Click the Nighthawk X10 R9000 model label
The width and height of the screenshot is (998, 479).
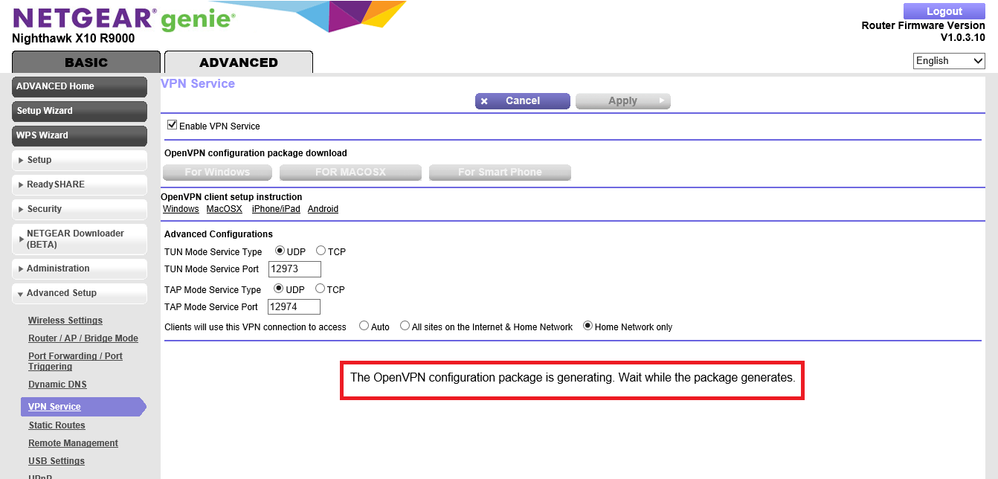click(x=73, y=38)
